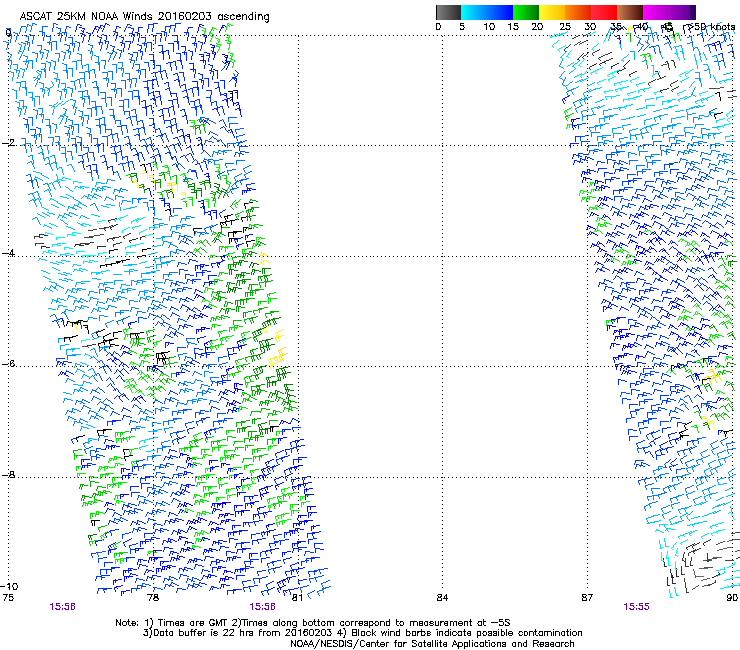Click the latitude label '-10' on left axis
Viewport: 740px width, 650px height.
pyautogui.click(x=9, y=587)
